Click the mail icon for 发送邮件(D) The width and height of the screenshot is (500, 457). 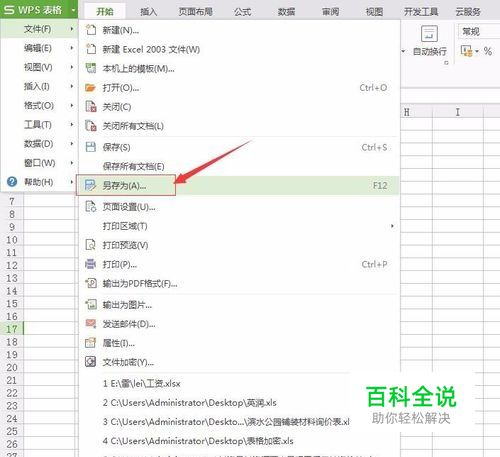point(91,323)
